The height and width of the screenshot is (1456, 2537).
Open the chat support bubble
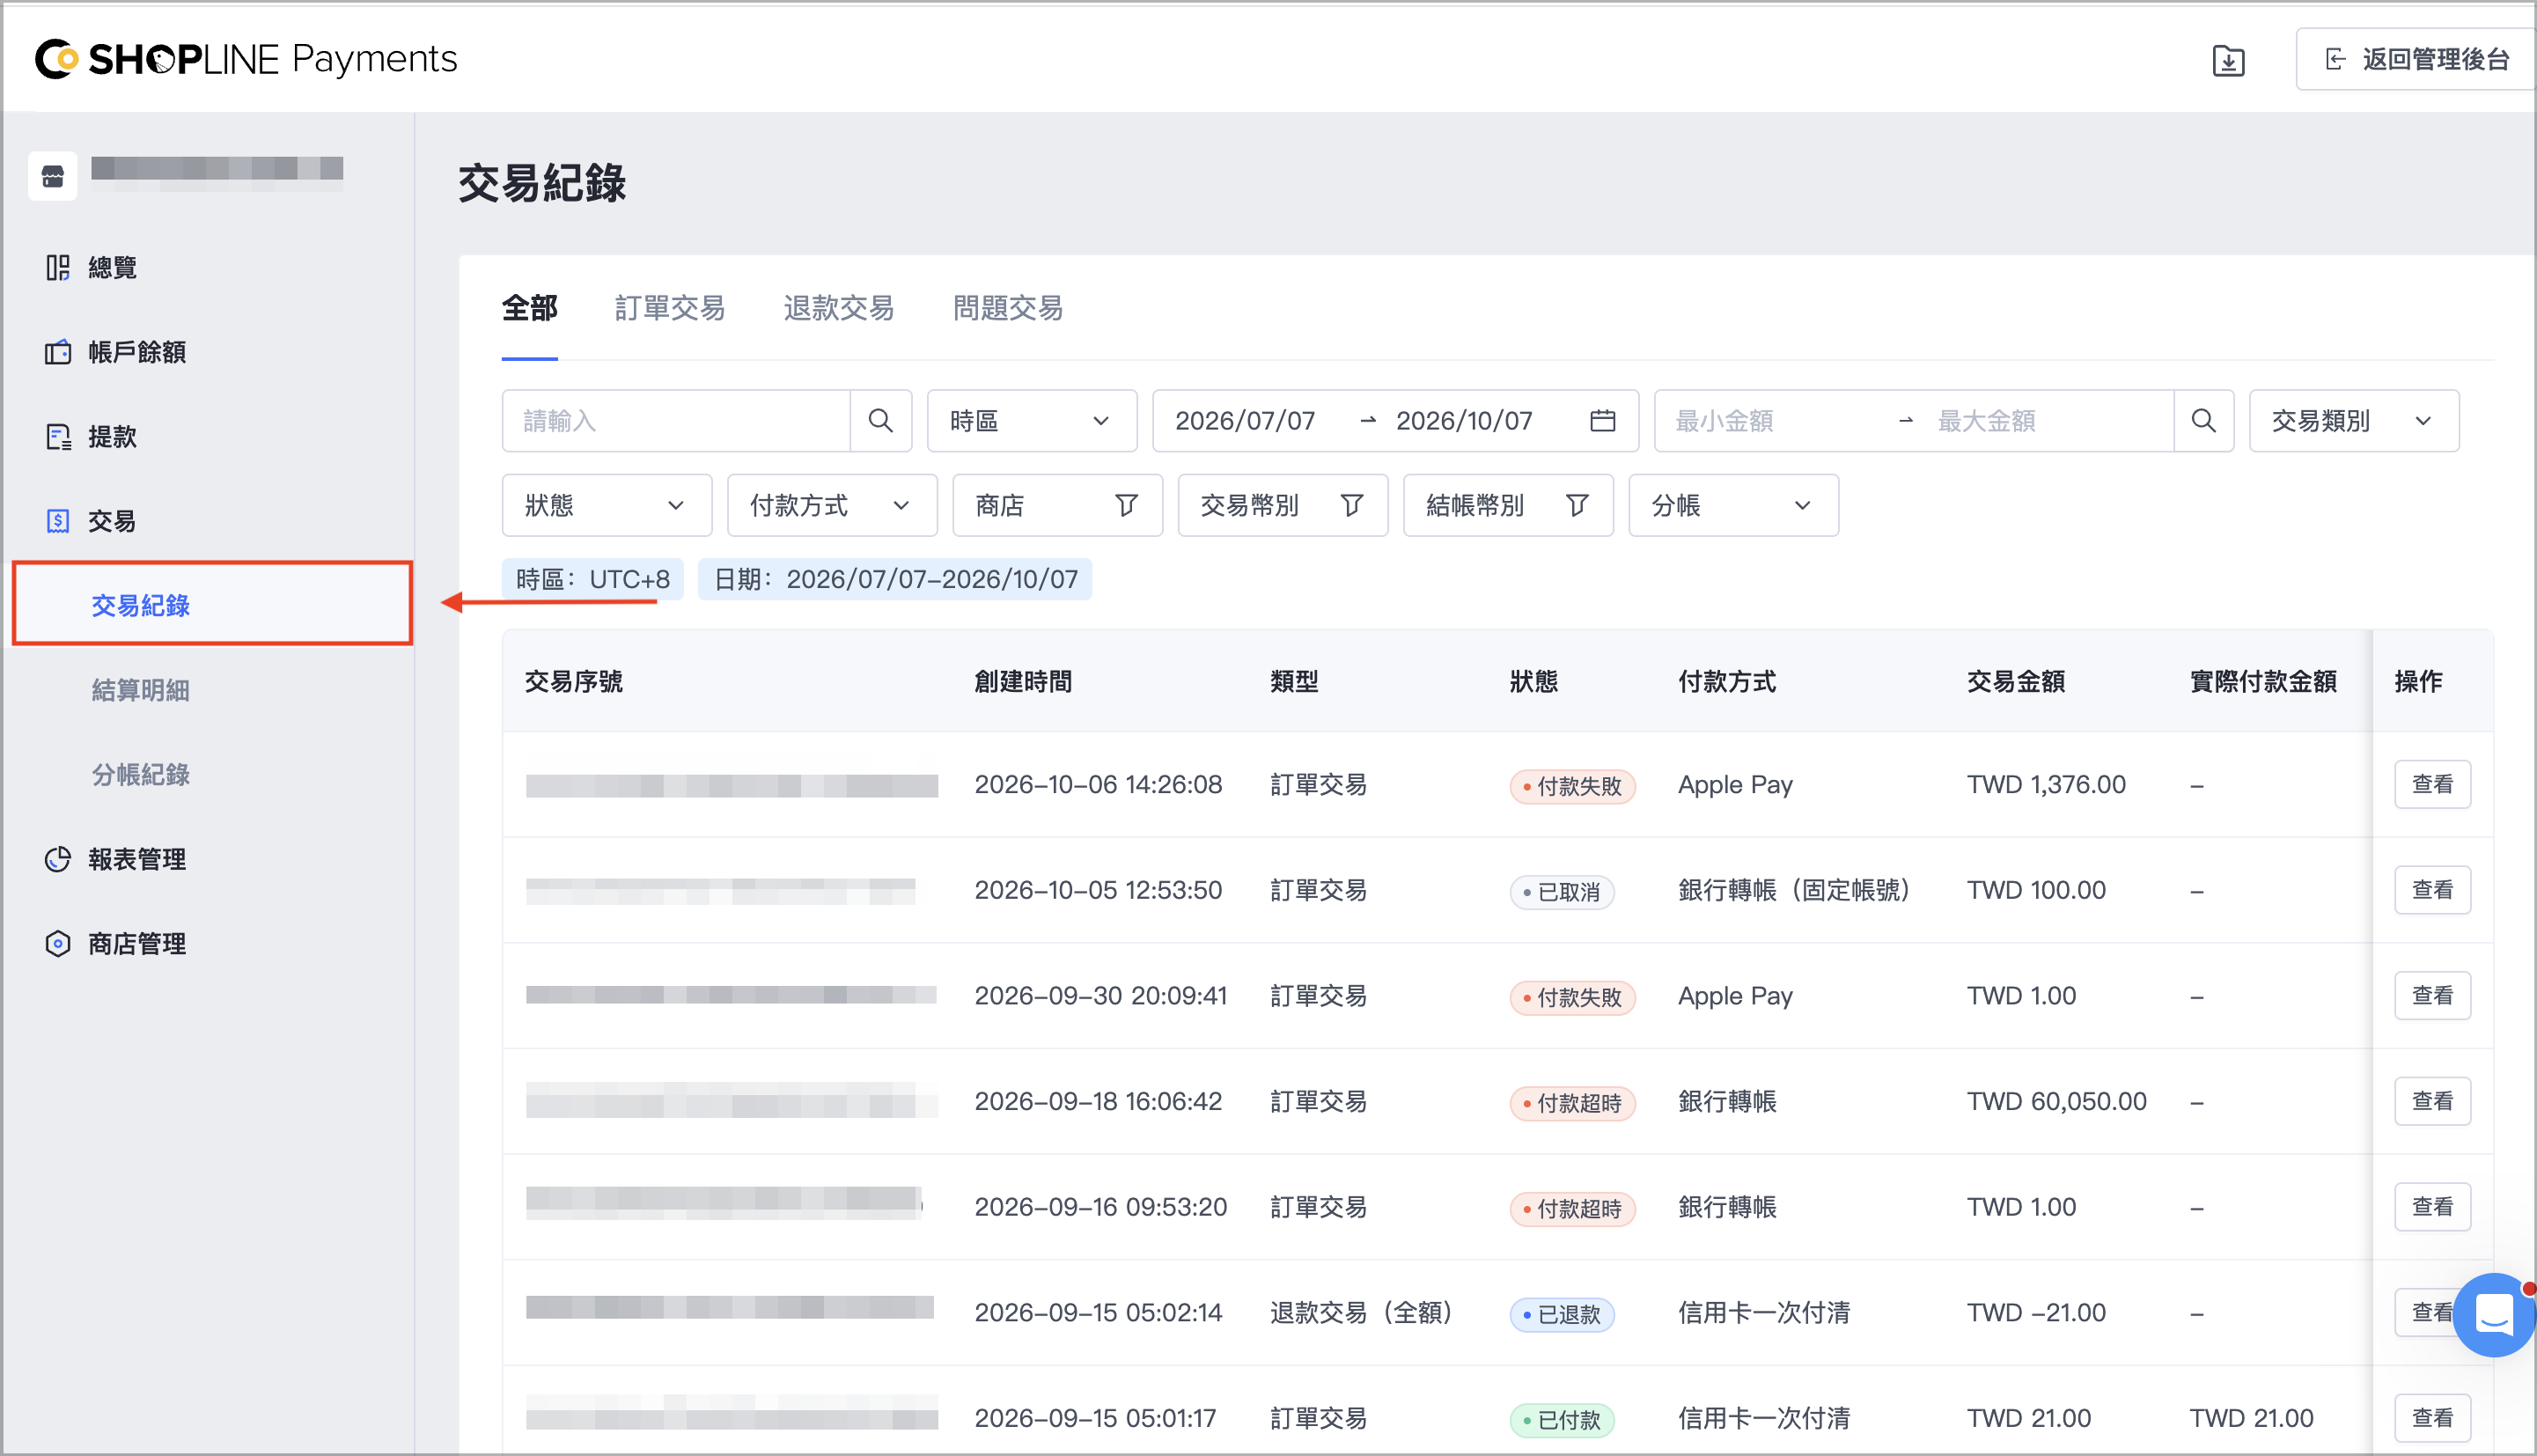(x=2494, y=1314)
